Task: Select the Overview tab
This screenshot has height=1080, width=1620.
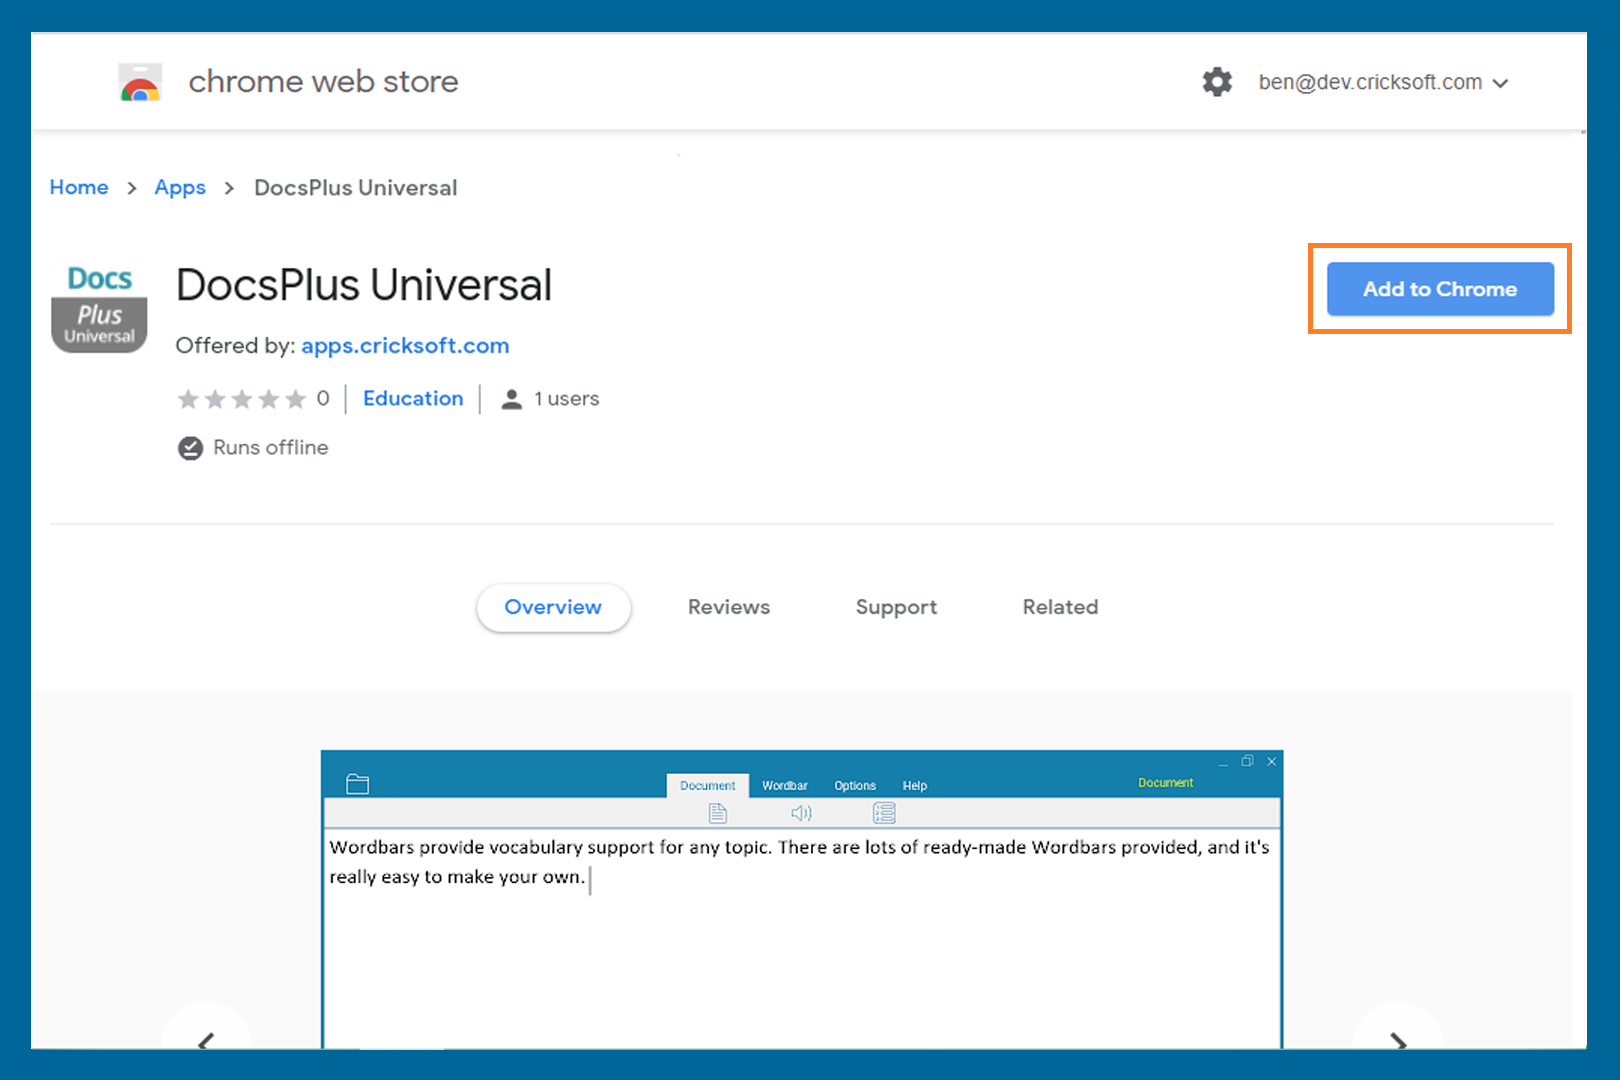Action: pyautogui.click(x=553, y=607)
